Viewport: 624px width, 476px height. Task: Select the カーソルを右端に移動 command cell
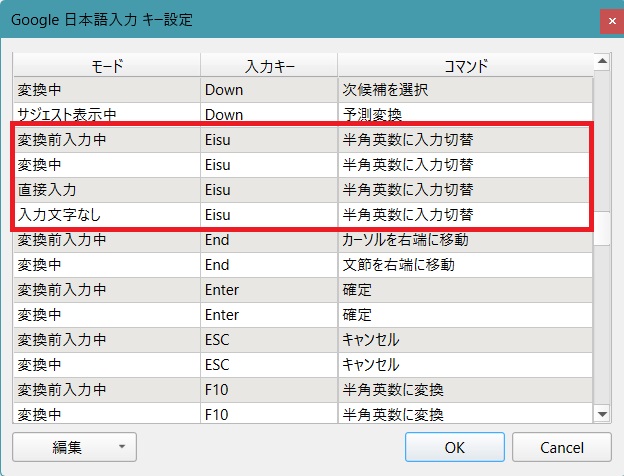pos(465,240)
